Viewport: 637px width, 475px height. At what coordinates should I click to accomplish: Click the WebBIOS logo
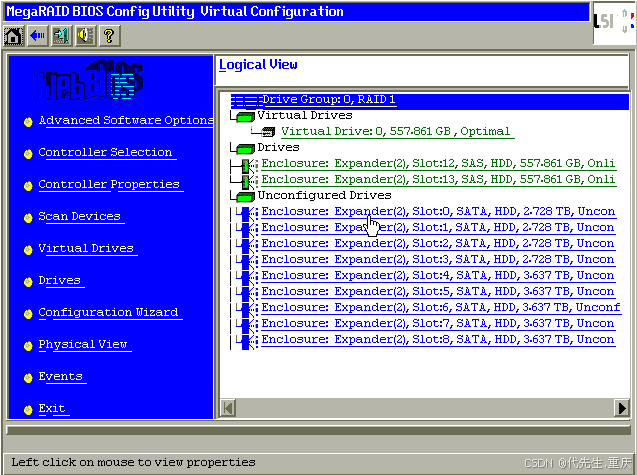tap(90, 80)
